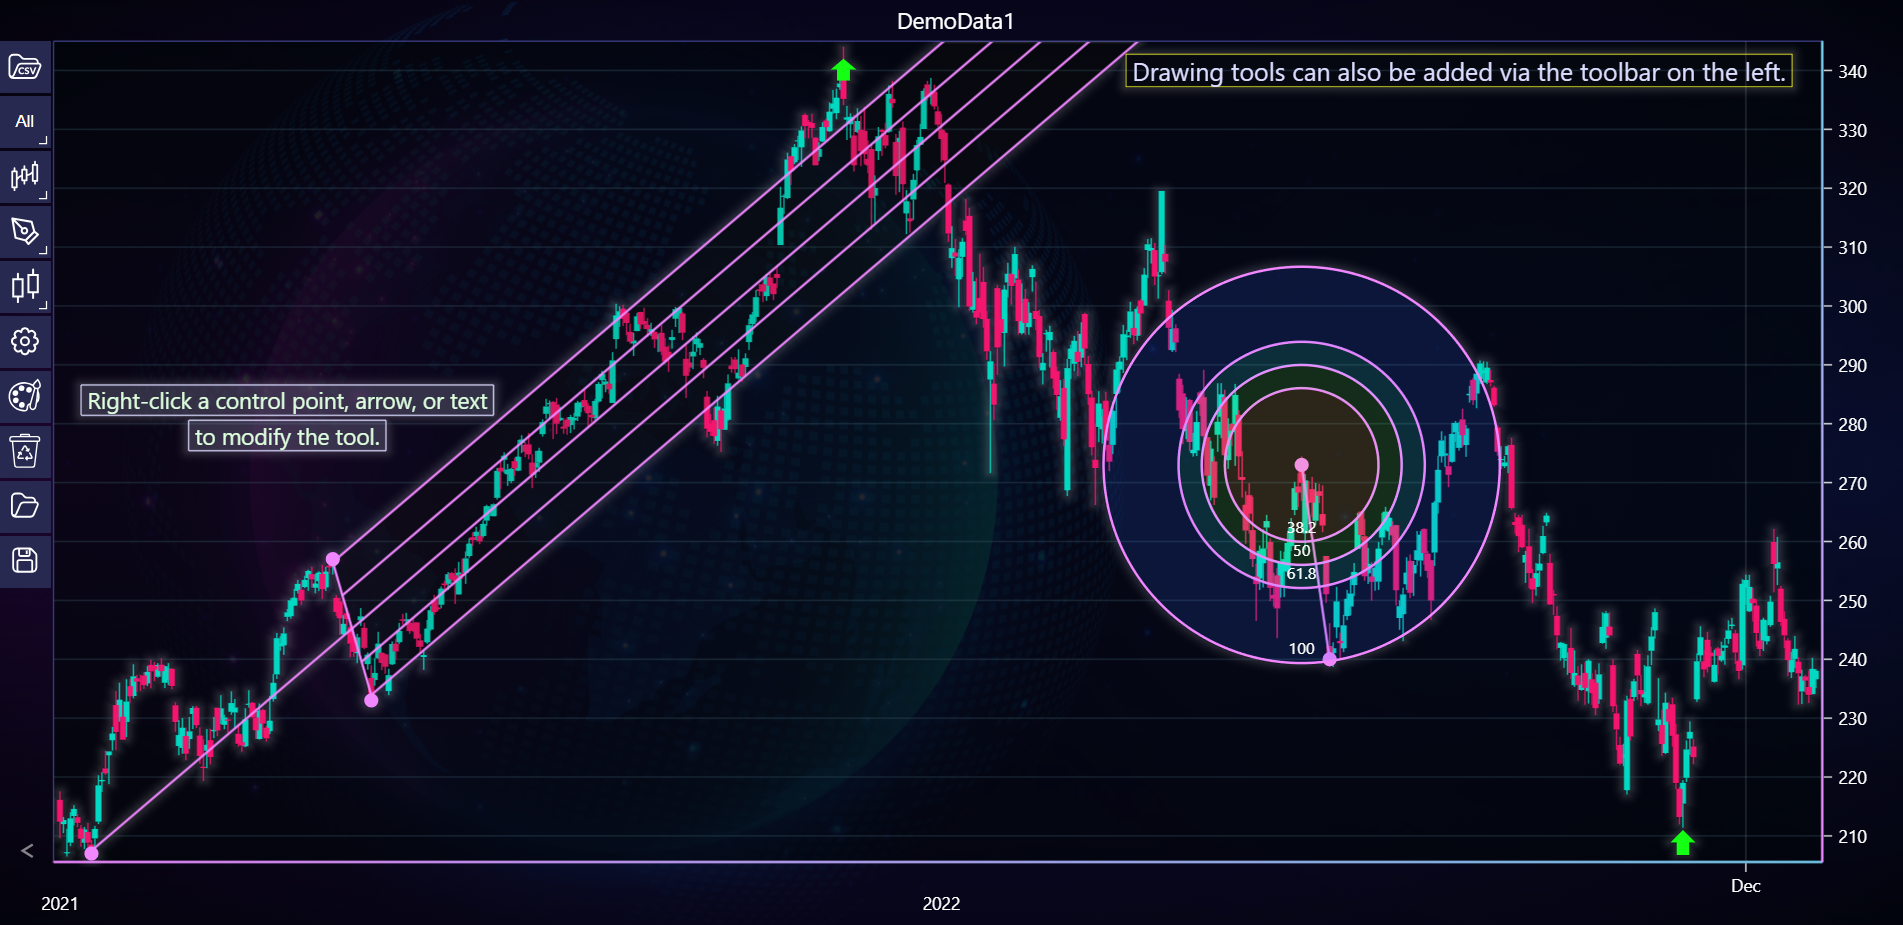Select the Pen drawing tools button
The image size is (1903, 925).
[x=25, y=232]
